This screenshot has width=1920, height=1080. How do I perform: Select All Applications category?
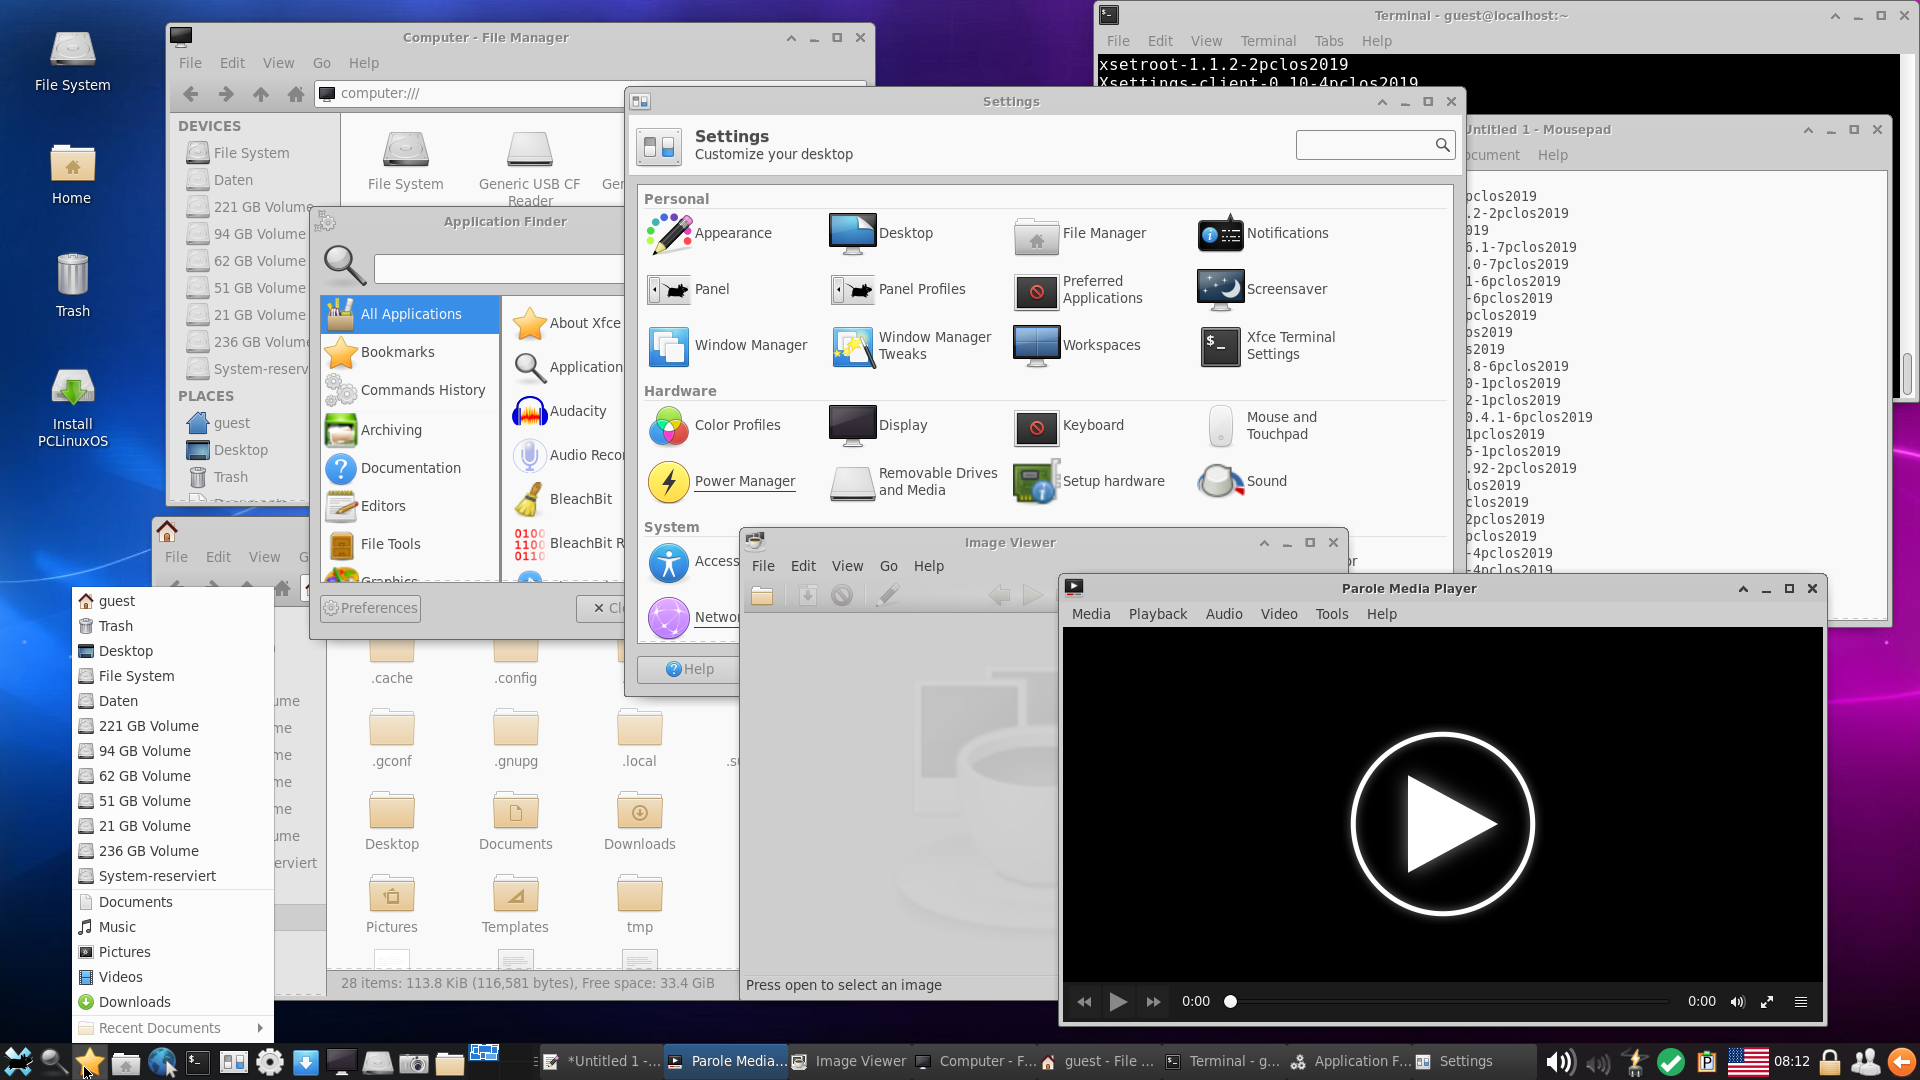[x=410, y=314]
